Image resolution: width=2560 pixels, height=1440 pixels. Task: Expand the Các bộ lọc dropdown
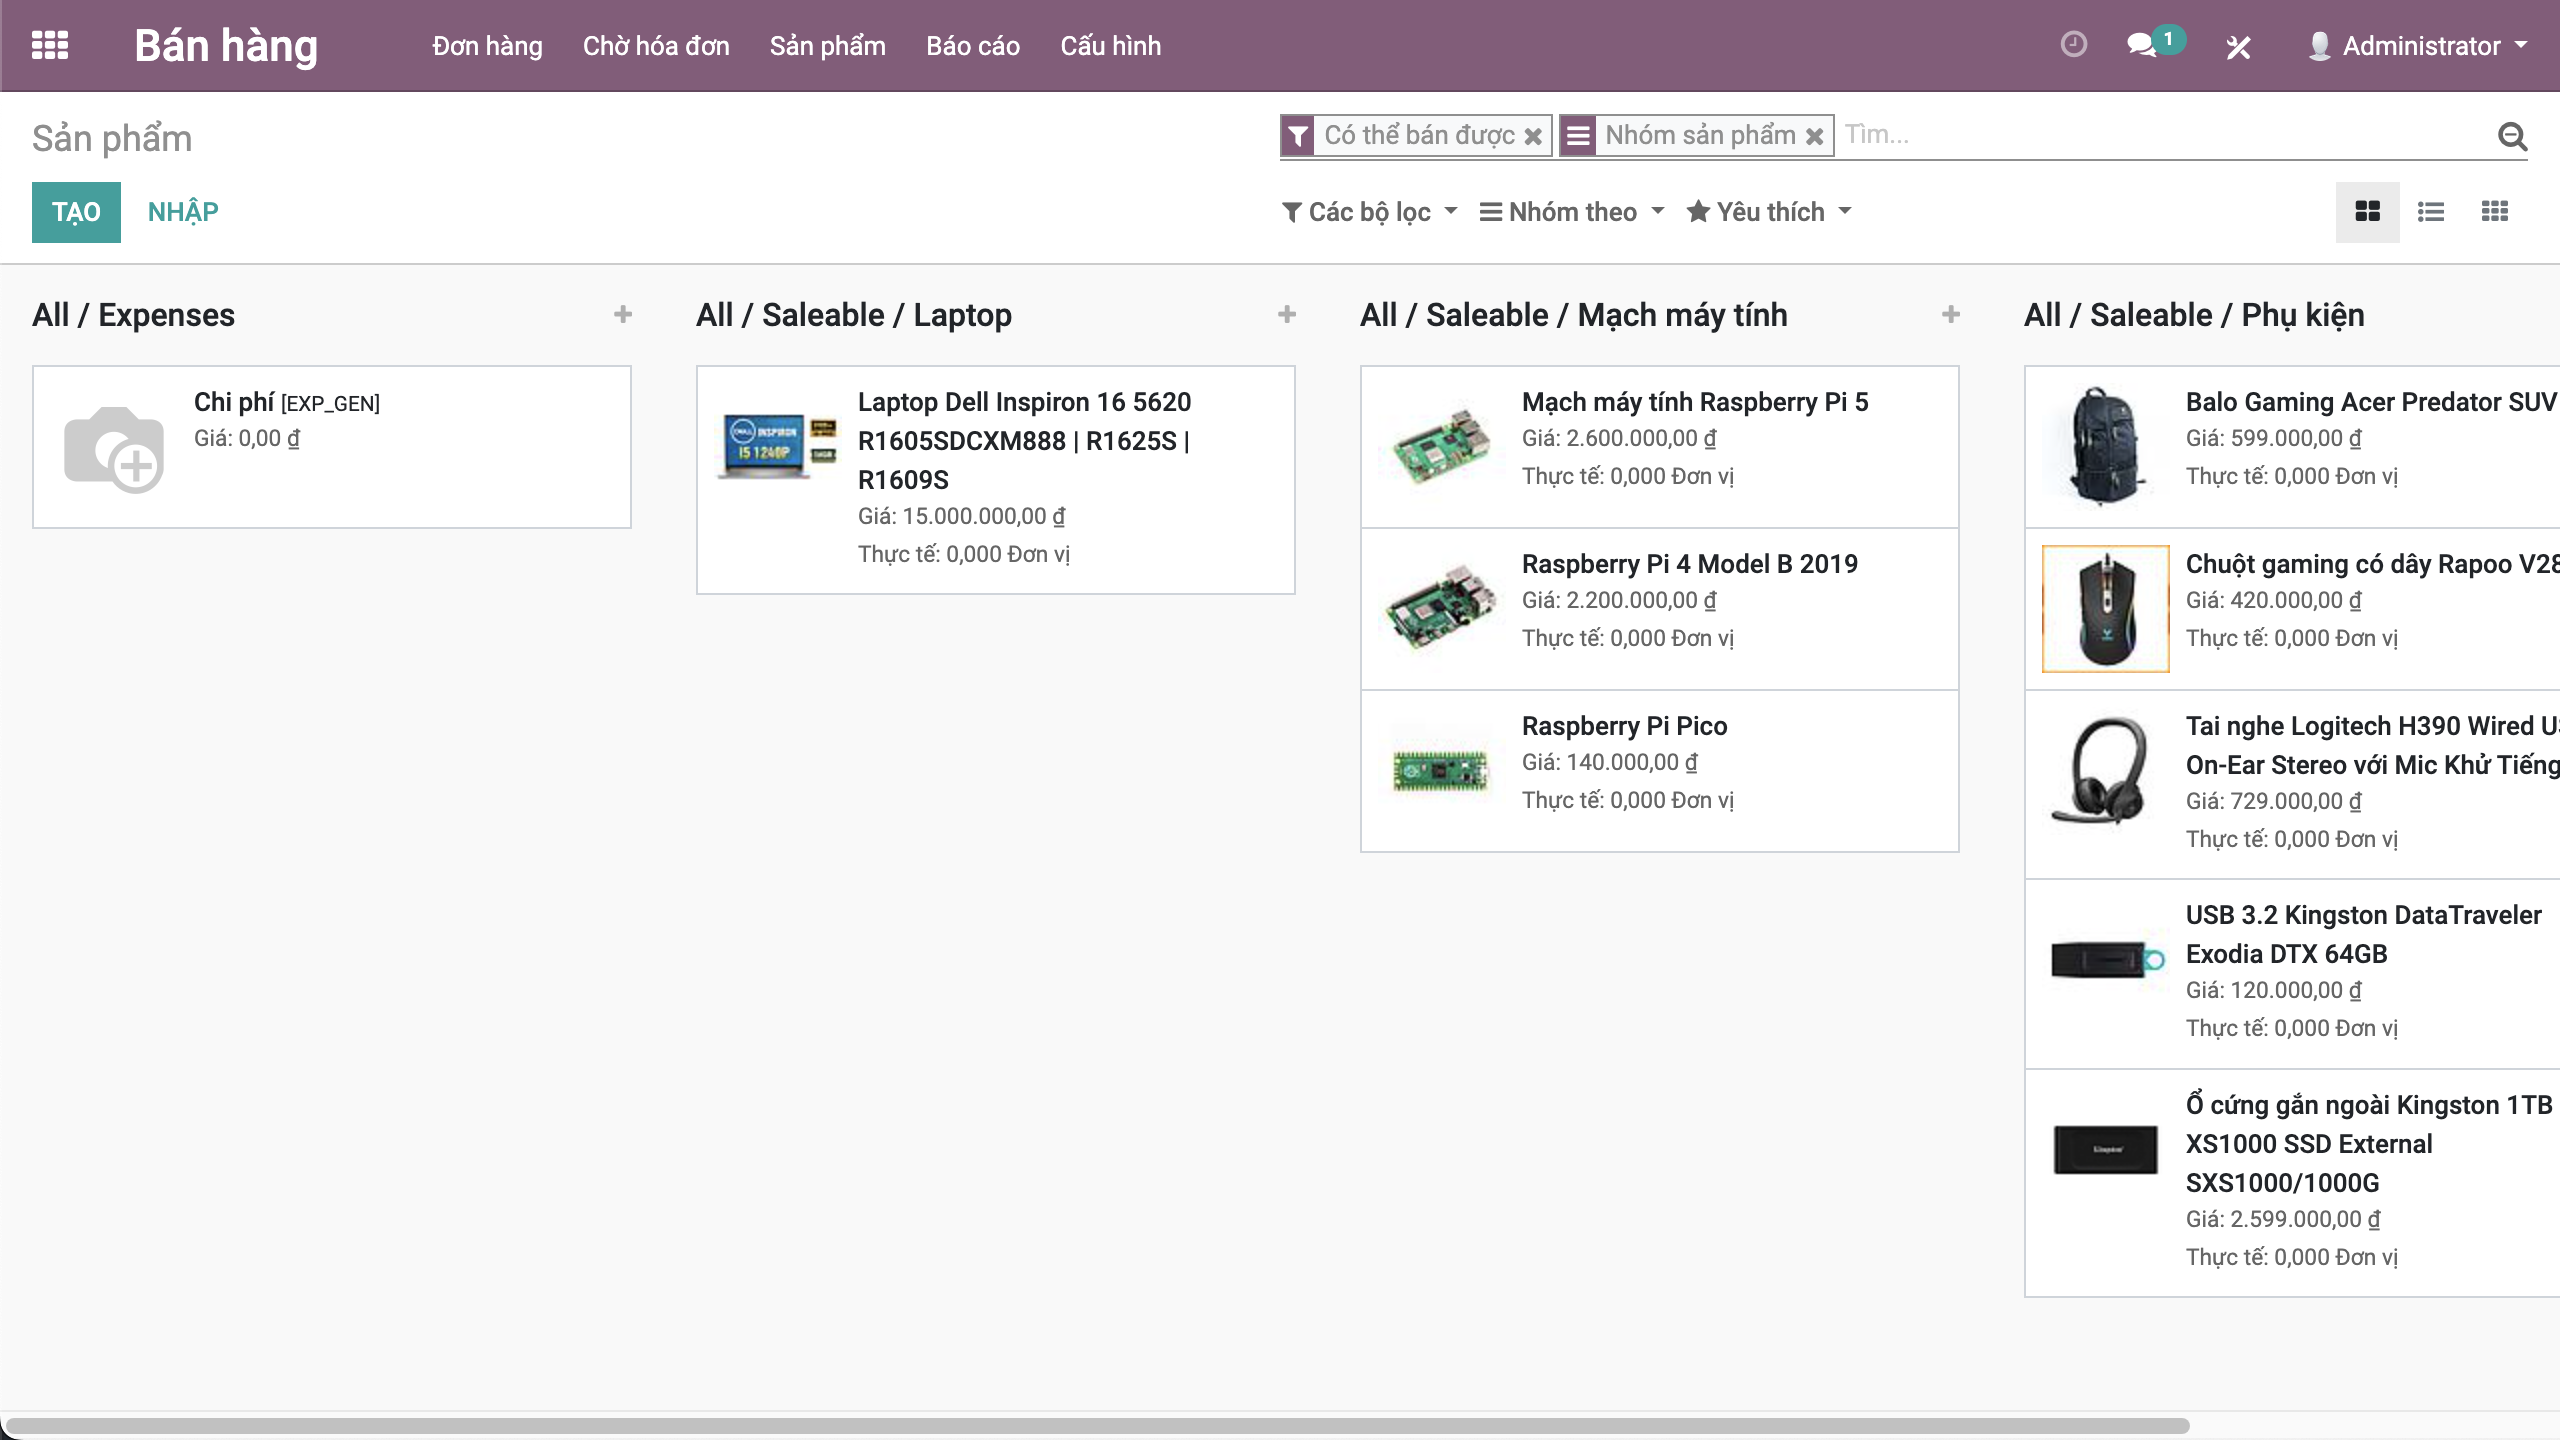(1370, 212)
